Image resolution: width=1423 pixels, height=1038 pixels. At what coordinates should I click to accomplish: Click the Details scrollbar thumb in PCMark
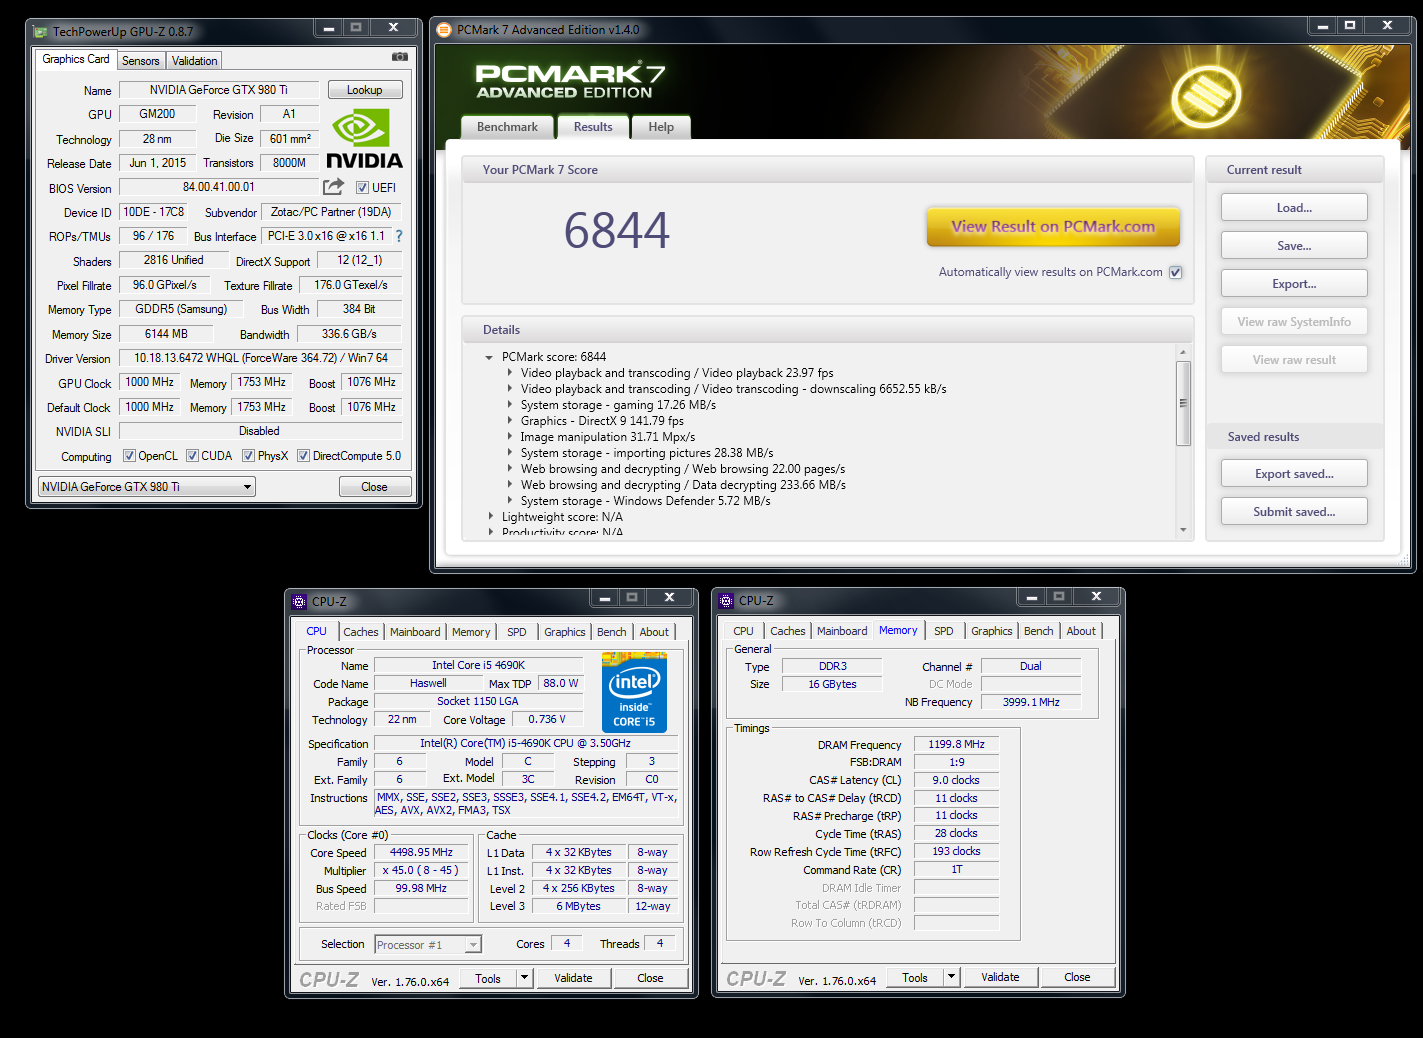pyautogui.click(x=1183, y=403)
